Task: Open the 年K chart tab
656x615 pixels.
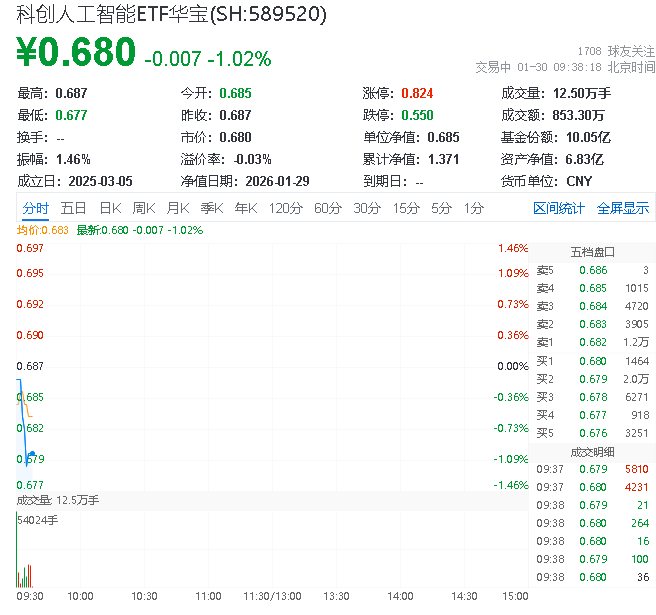Action: point(246,208)
